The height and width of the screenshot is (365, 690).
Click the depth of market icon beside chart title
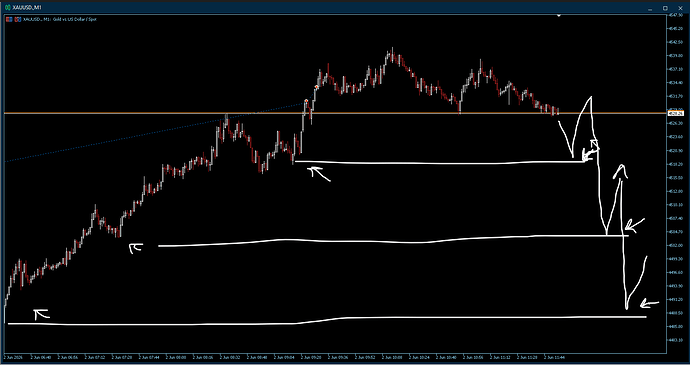coord(18,19)
